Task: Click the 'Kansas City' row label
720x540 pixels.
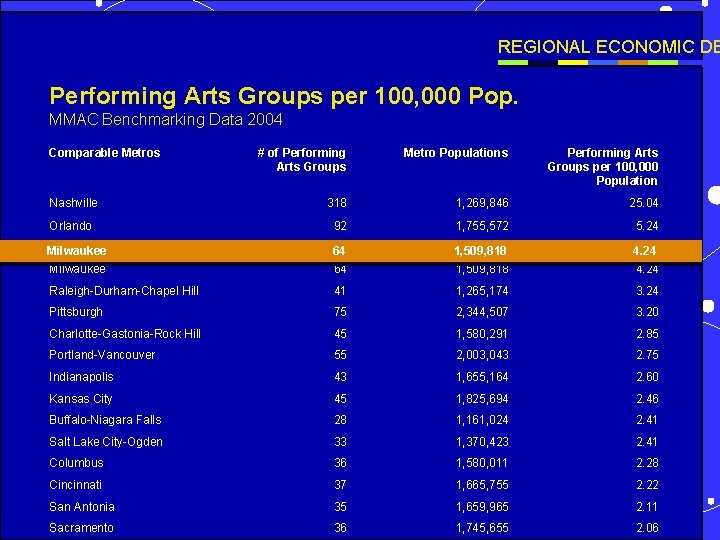Action: click(x=81, y=399)
